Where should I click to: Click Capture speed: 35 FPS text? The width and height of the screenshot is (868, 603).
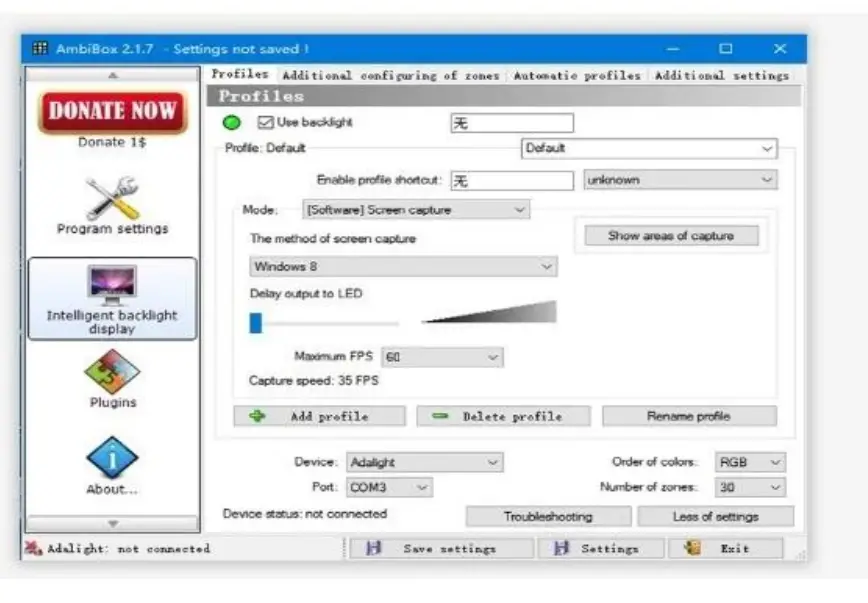pyautogui.click(x=314, y=380)
